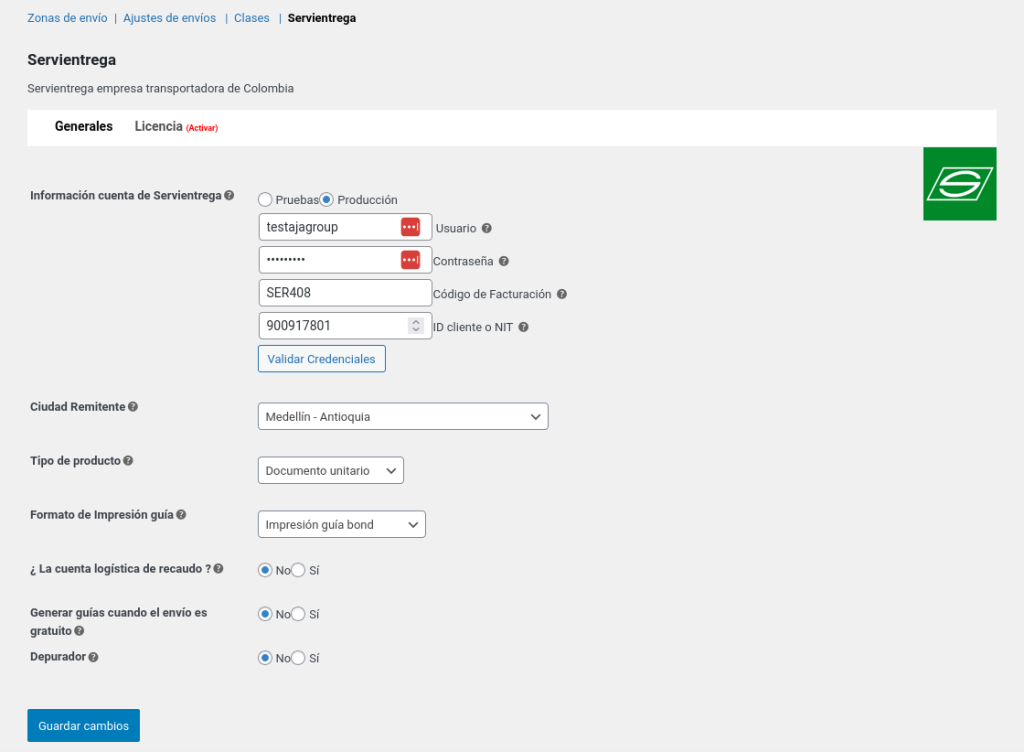Click the Código de Facturación field SER408
The image size is (1024, 752).
click(x=345, y=293)
